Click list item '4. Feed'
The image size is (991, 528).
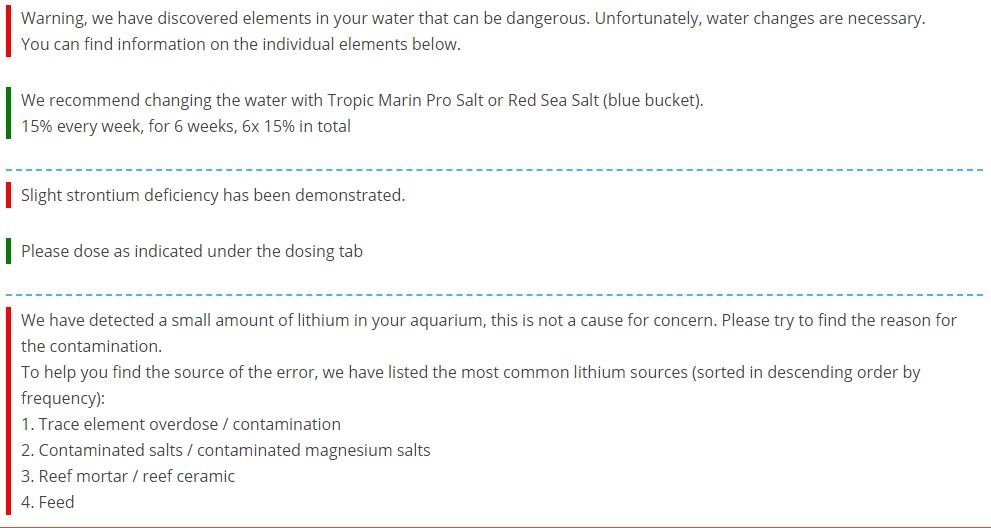click(47, 502)
